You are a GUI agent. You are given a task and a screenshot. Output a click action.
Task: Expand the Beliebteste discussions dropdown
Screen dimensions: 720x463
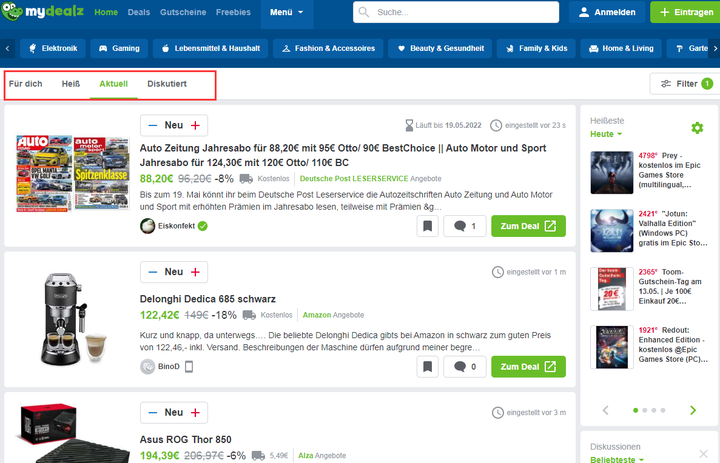[x=617, y=459]
